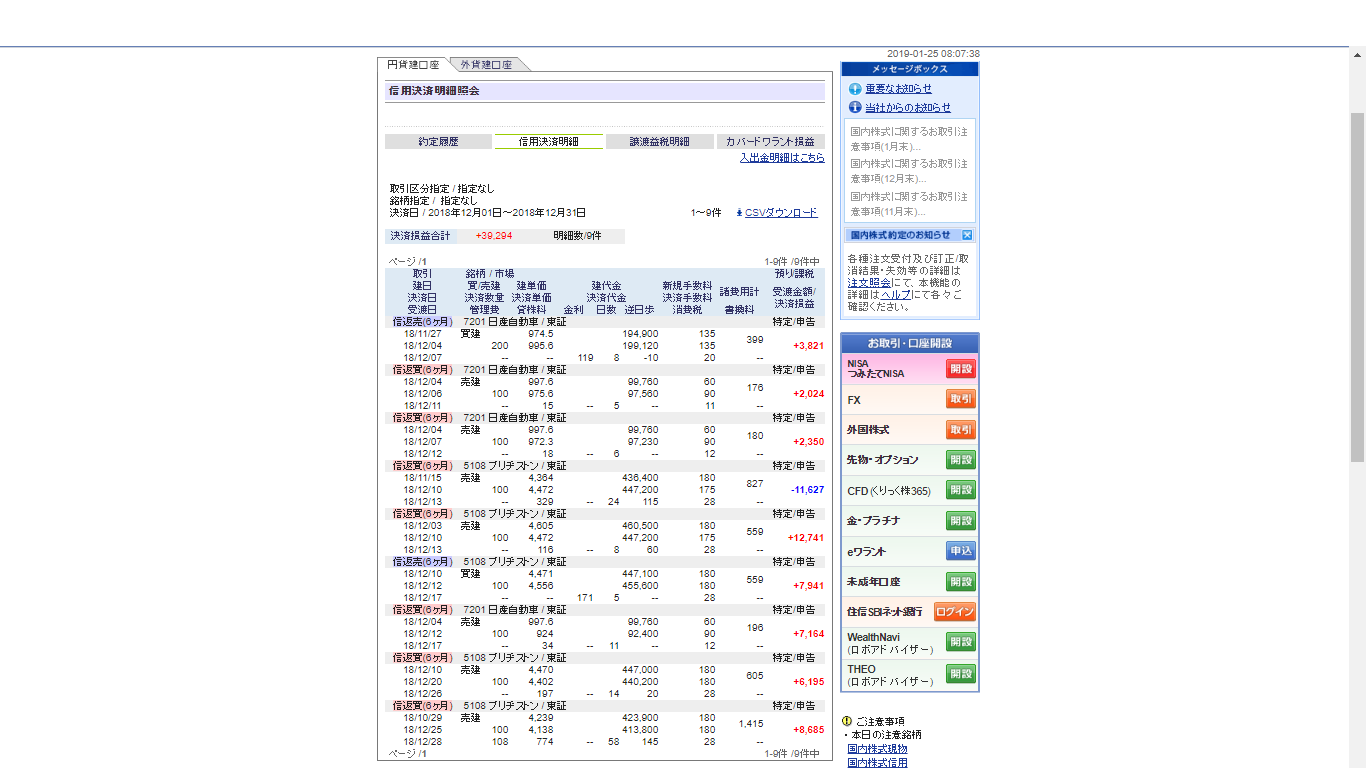Click 開設 button for CFD くりっく株365
Screen dimensions: 1366x768
(x=961, y=490)
